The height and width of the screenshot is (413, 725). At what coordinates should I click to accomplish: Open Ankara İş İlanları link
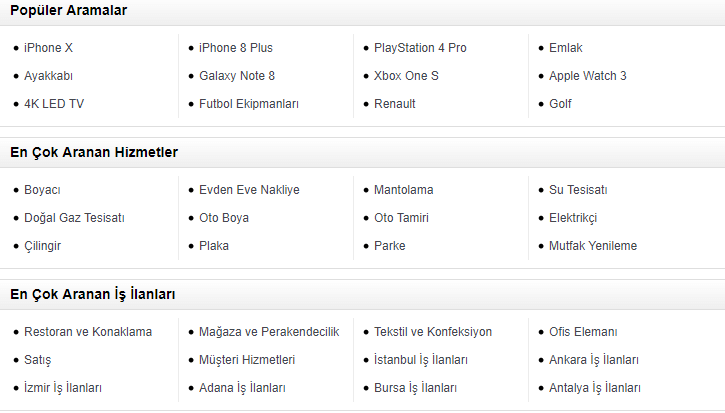pyautogui.click(x=594, y=360)
